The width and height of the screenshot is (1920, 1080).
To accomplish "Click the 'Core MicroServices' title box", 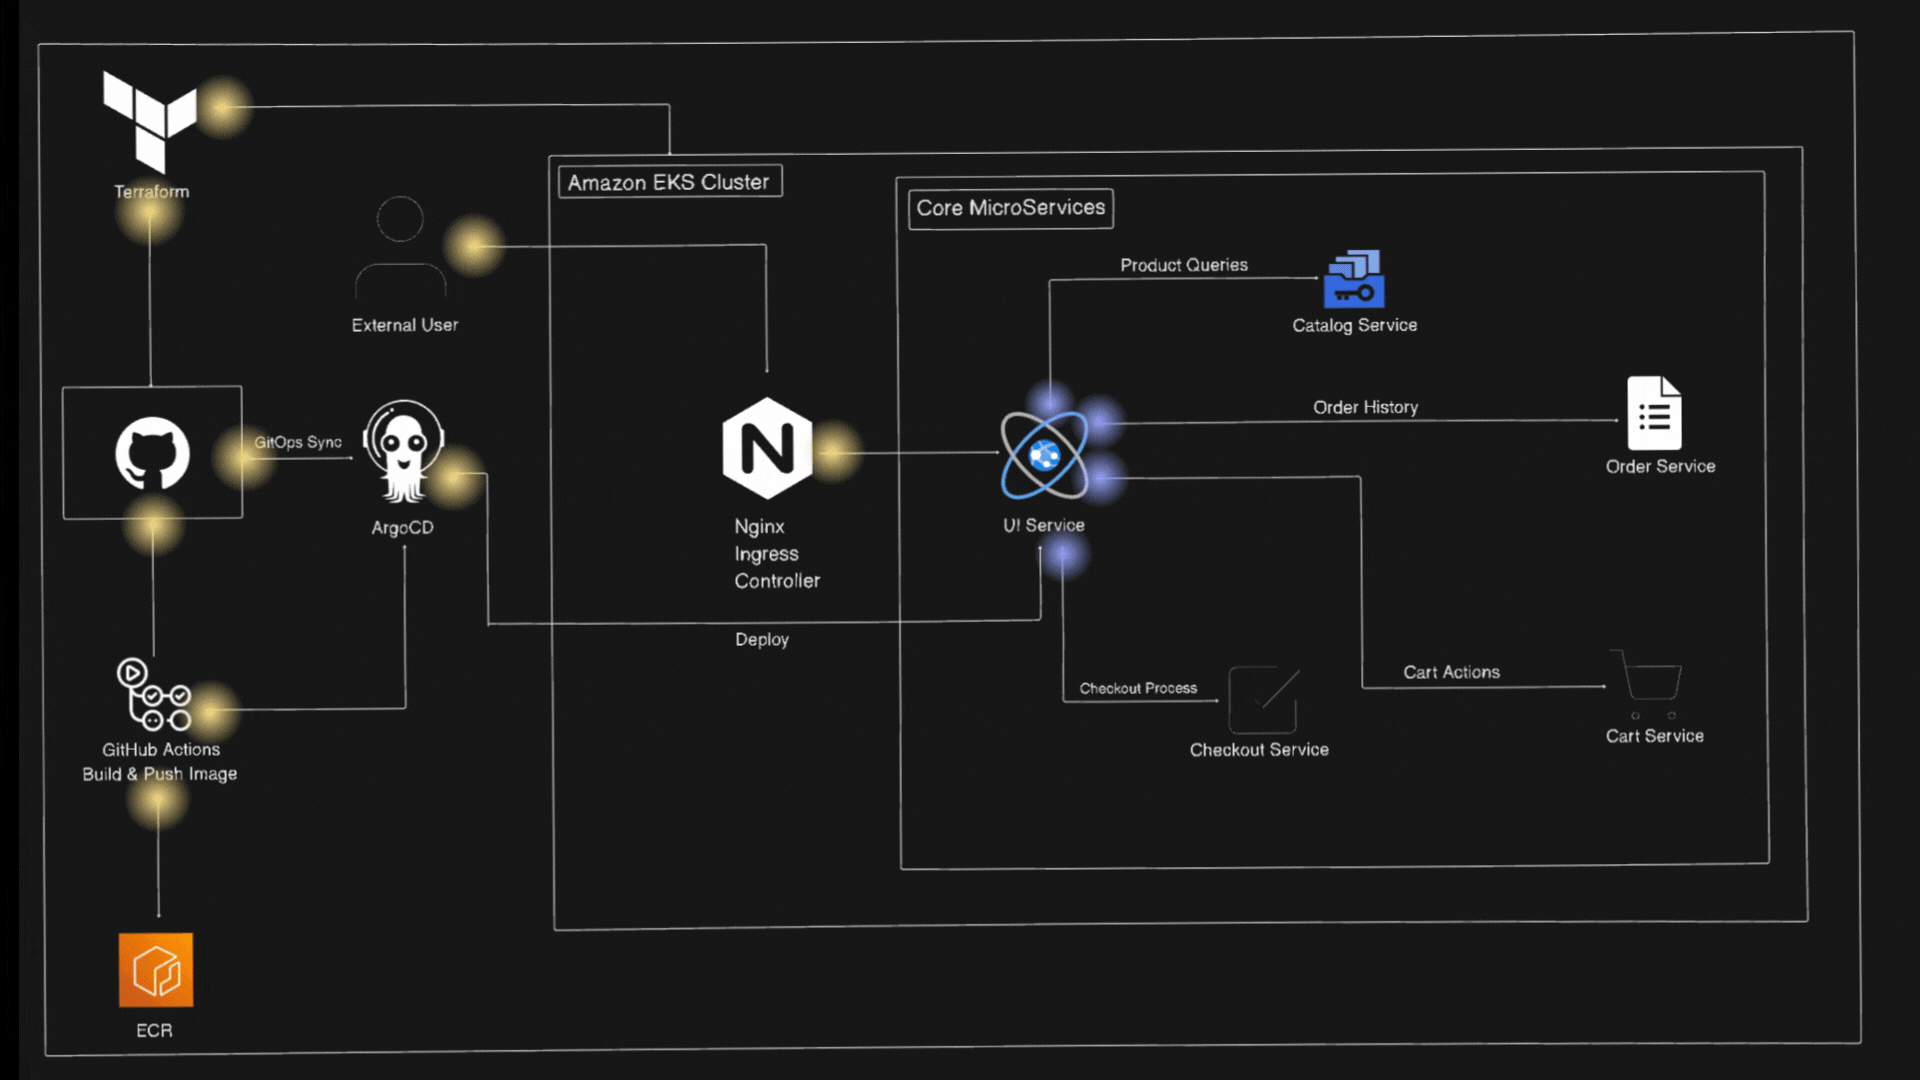I will [1011, 208].
